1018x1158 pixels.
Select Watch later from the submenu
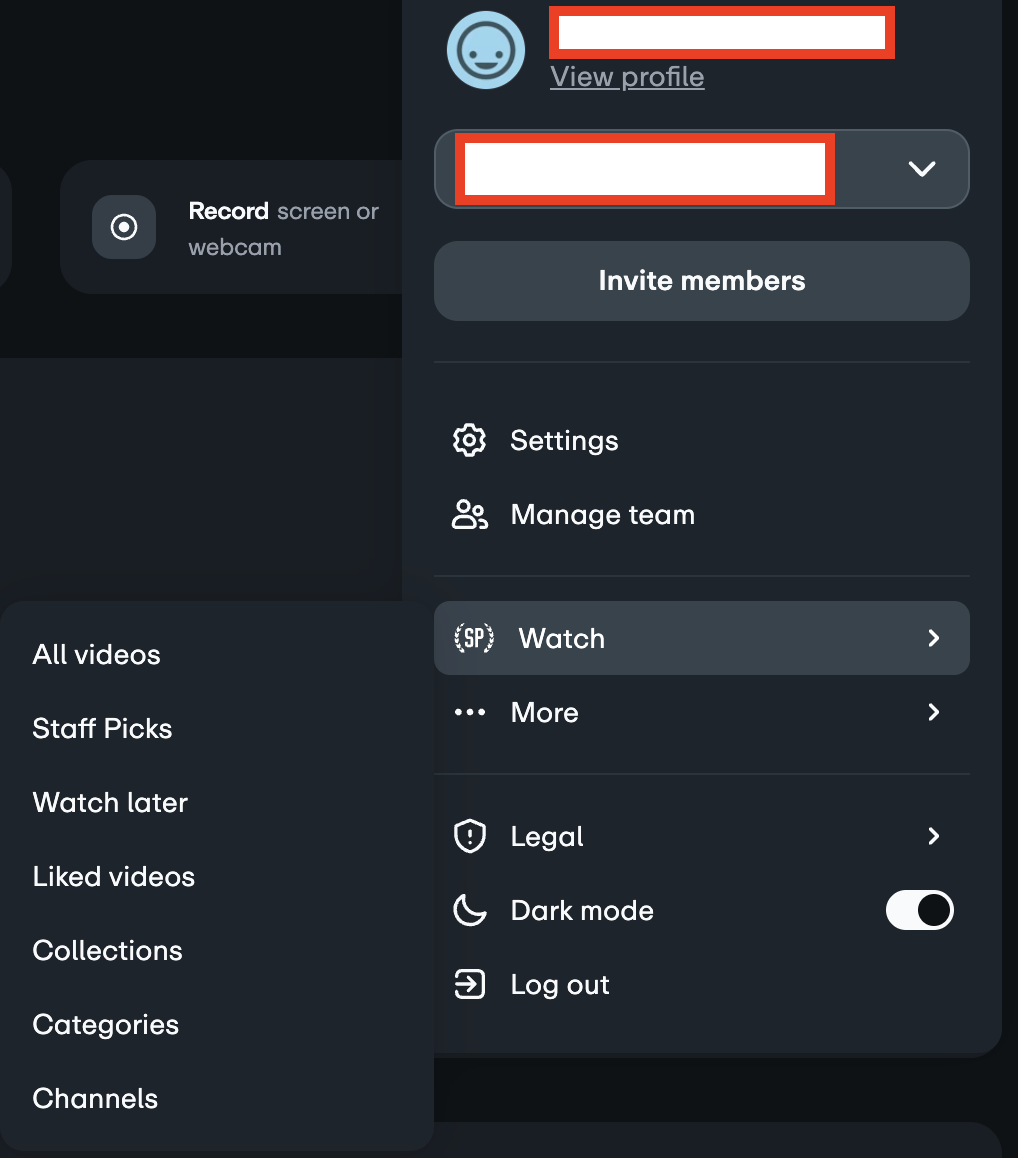click(110, 803)
